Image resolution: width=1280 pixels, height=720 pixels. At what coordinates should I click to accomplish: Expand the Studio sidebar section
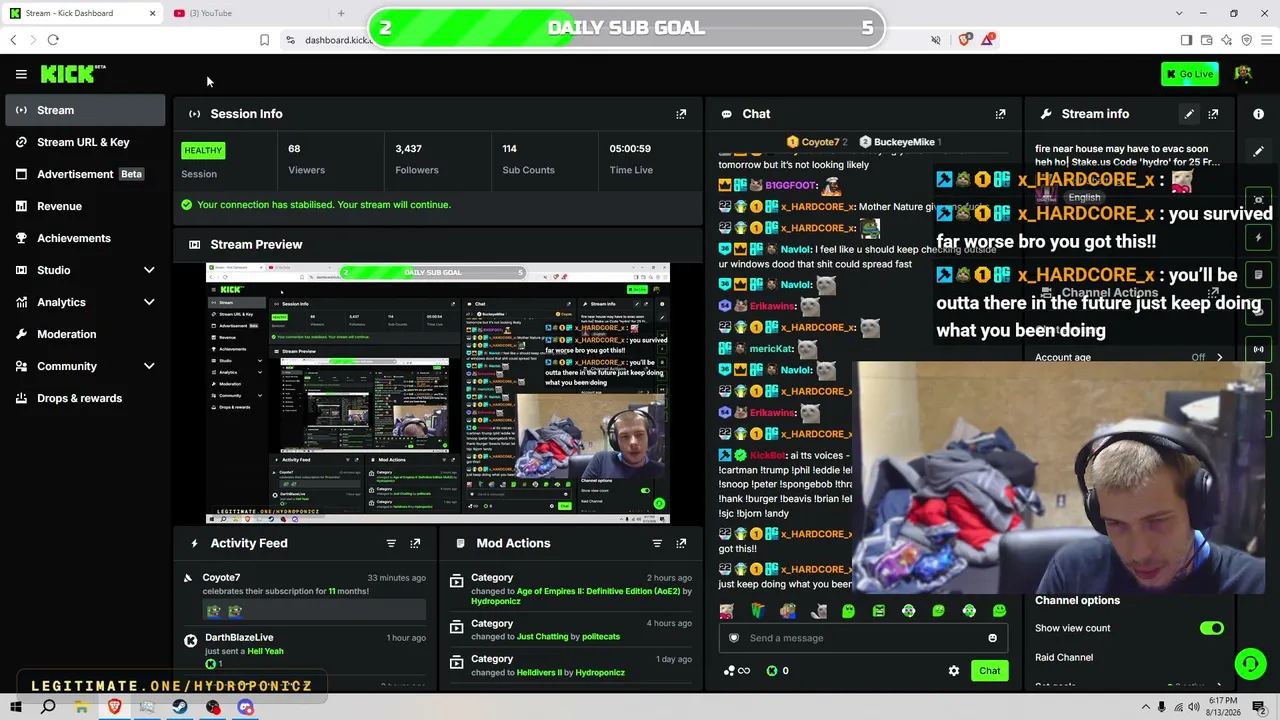point(149,270)
